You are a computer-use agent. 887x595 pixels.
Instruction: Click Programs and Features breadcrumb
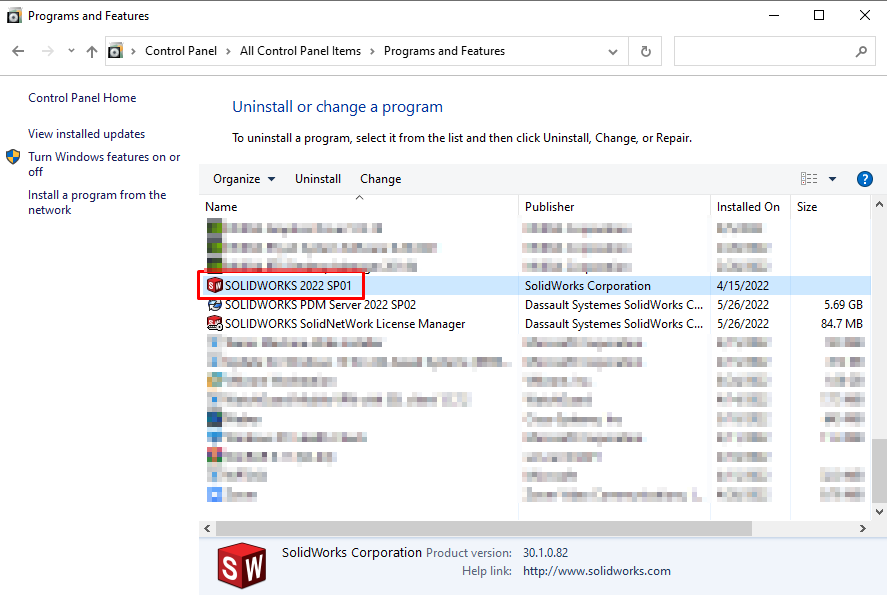click(x=444, y=51)
